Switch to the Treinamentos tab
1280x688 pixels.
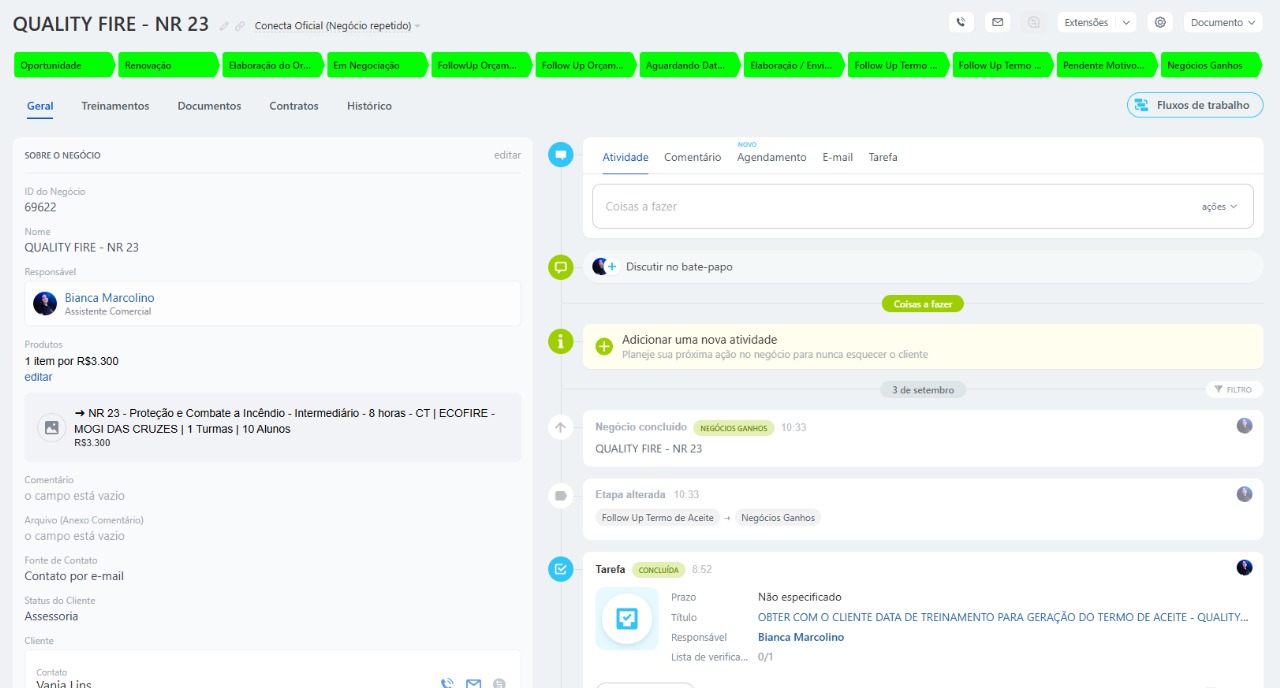click(115, 106)
